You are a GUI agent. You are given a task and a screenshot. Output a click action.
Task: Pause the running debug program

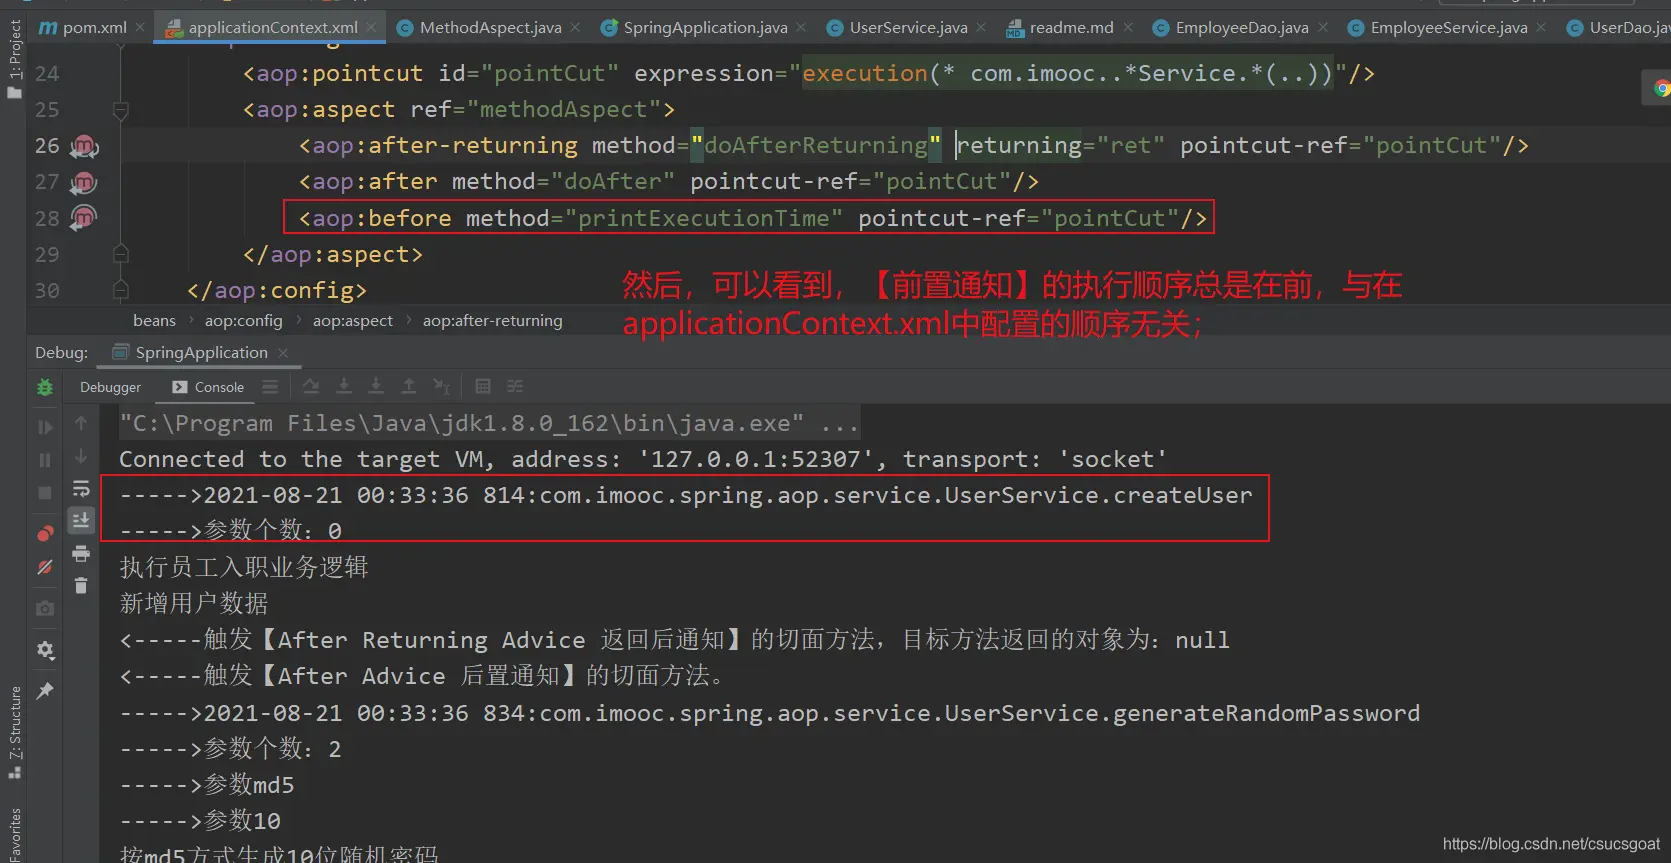point(45,460)
